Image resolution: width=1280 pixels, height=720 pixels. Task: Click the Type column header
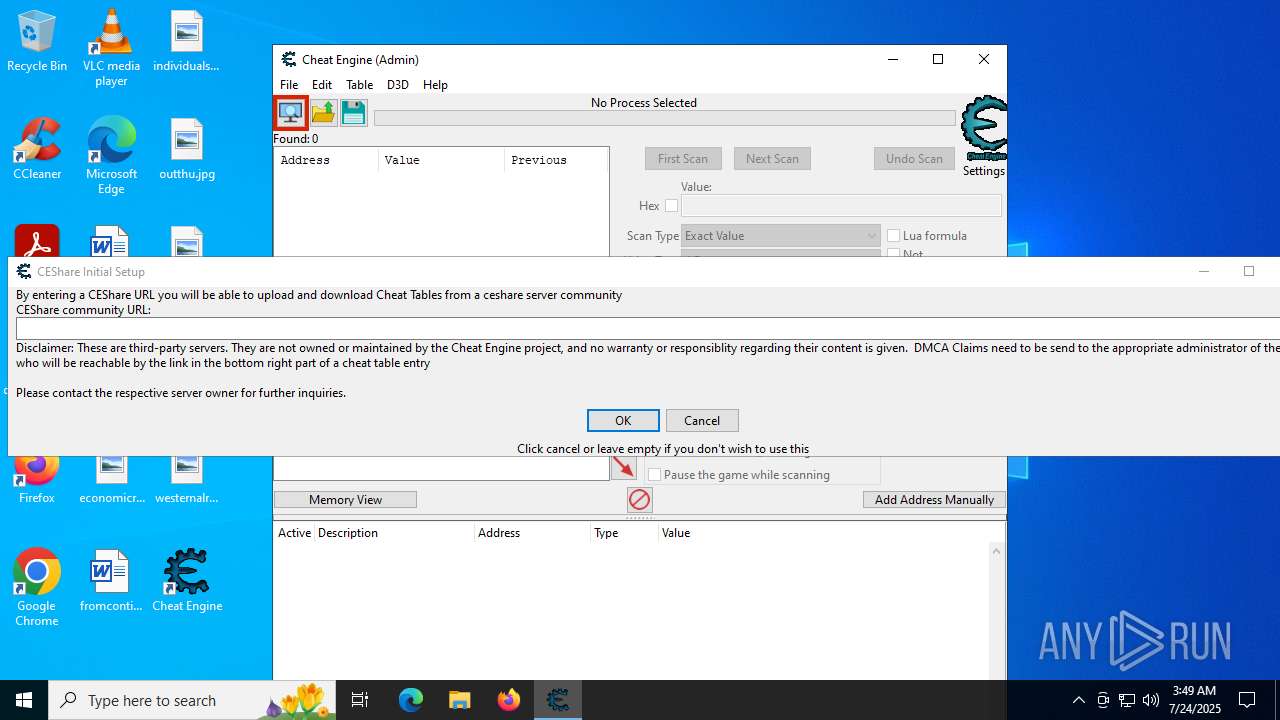(624, 533)
